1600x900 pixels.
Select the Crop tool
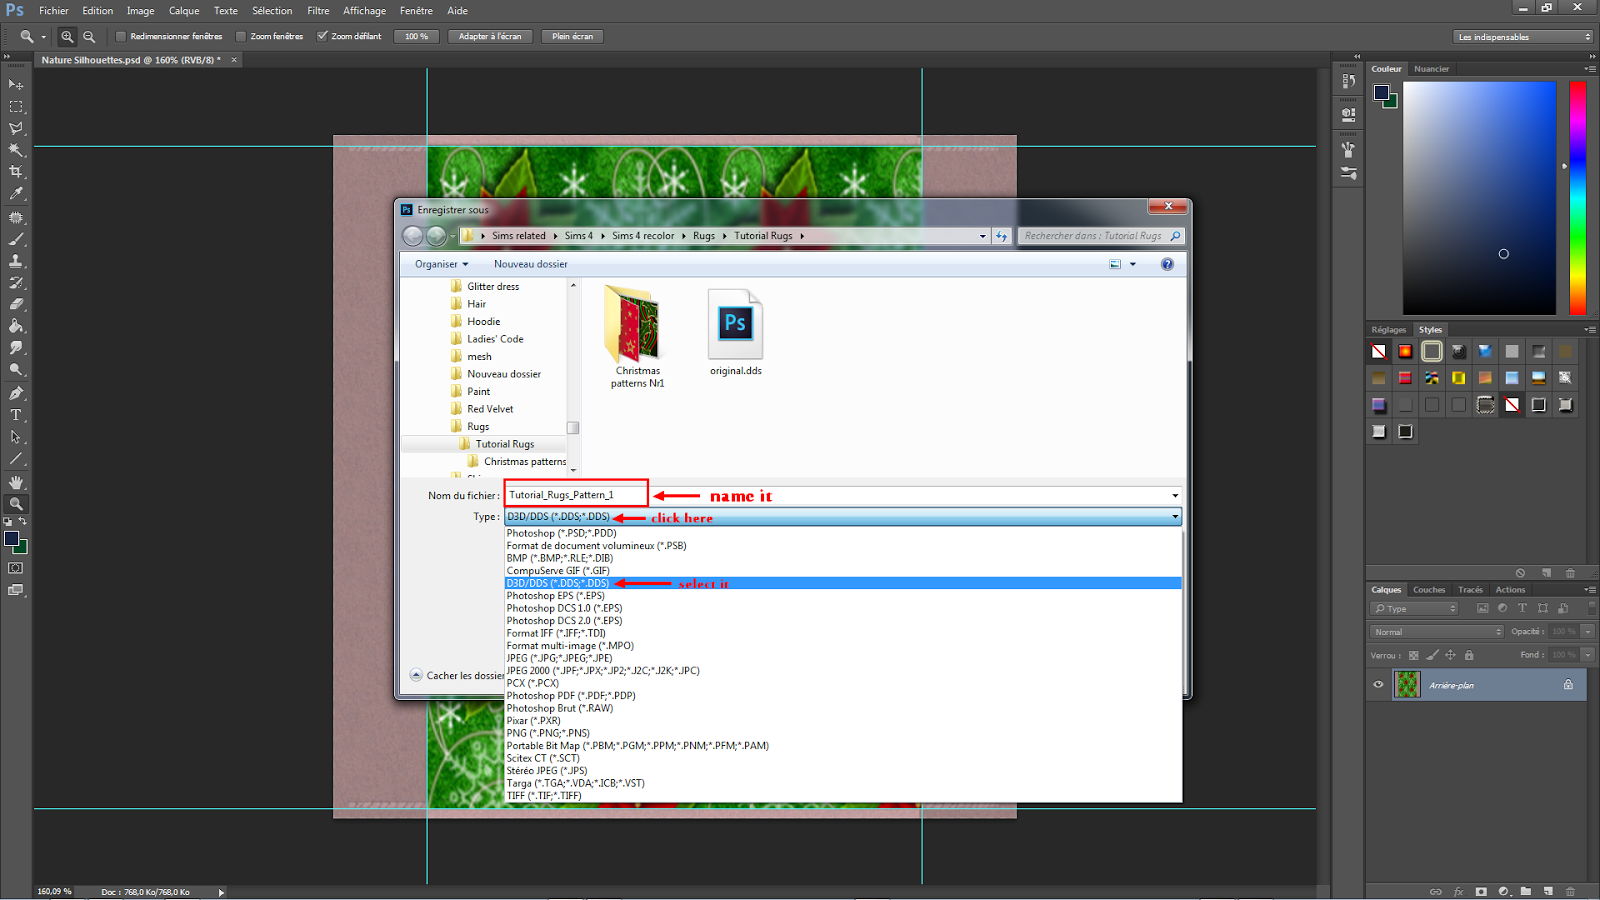pyautogui.click(x=16, y=173)
